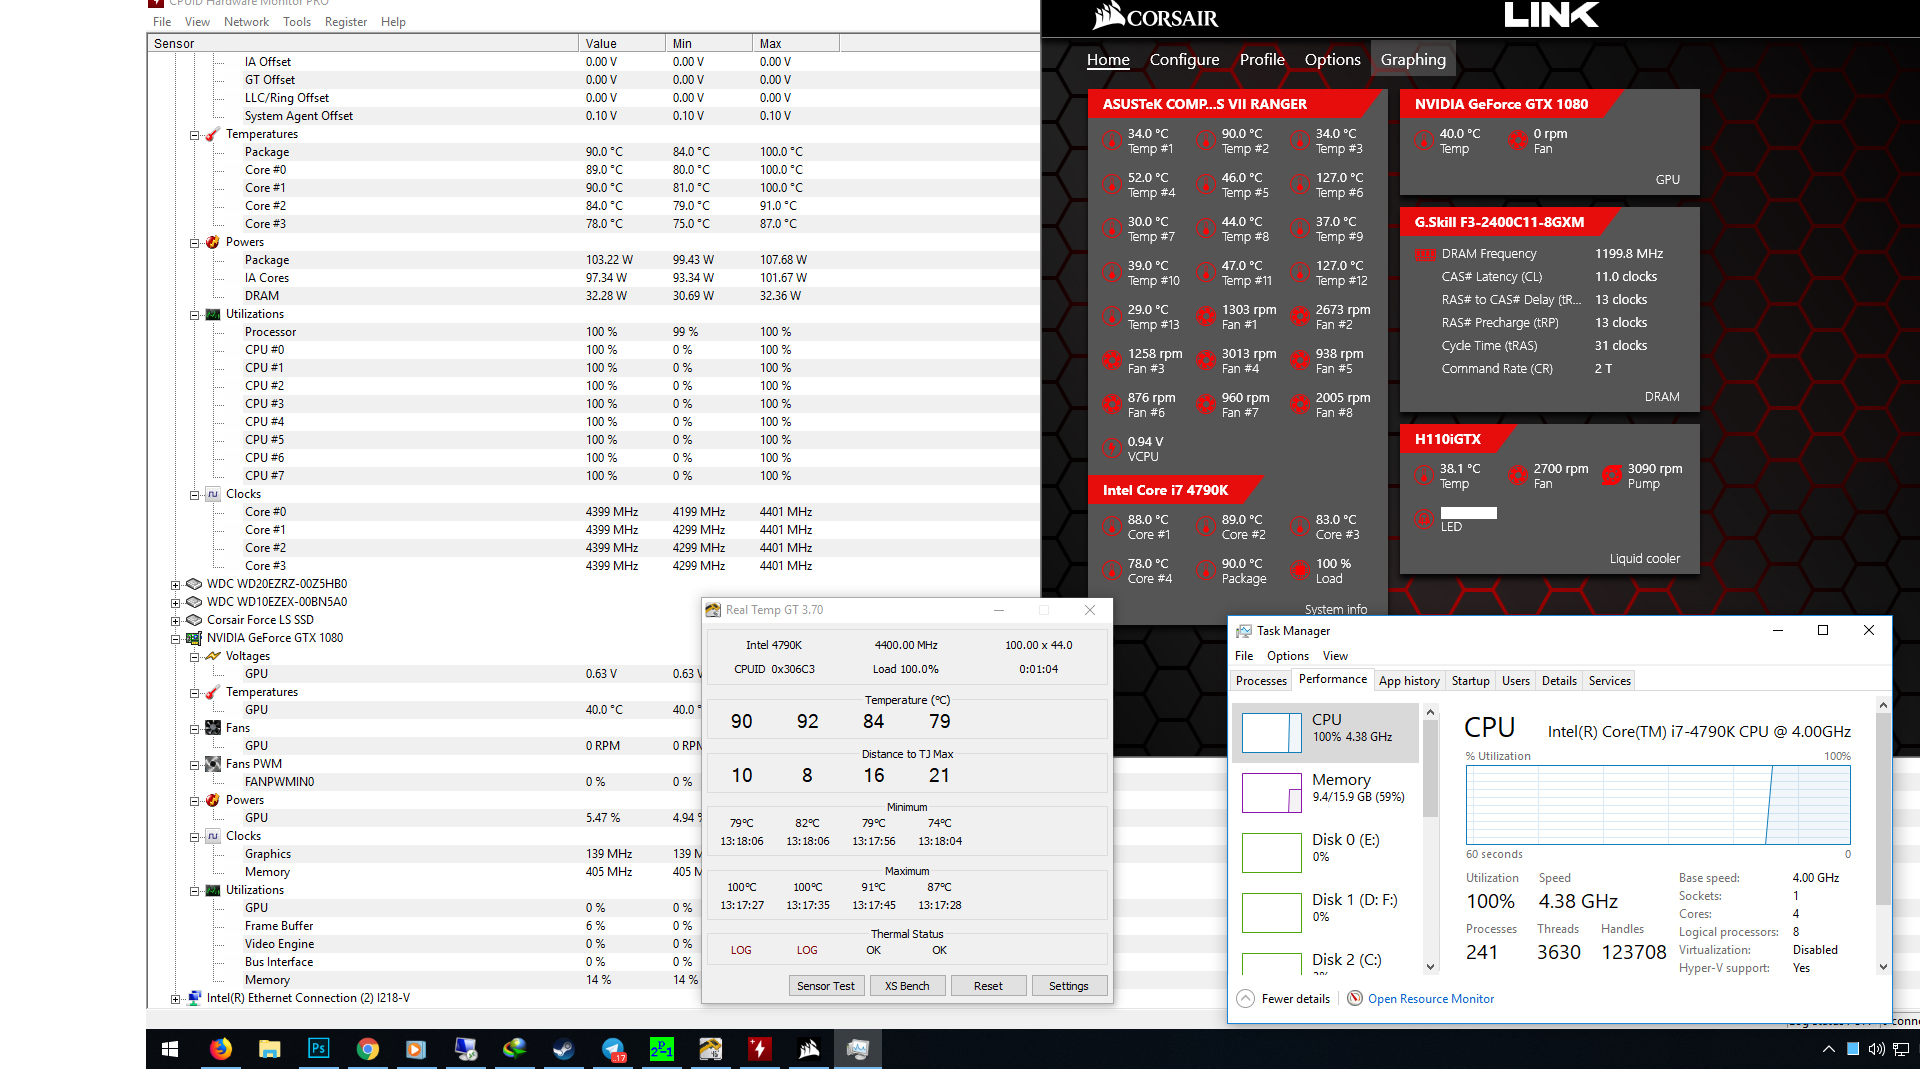Collapse the NVIDIA GeForce GTX 1080 node
1920x1080 pixels.
click(x=175, y=639)
